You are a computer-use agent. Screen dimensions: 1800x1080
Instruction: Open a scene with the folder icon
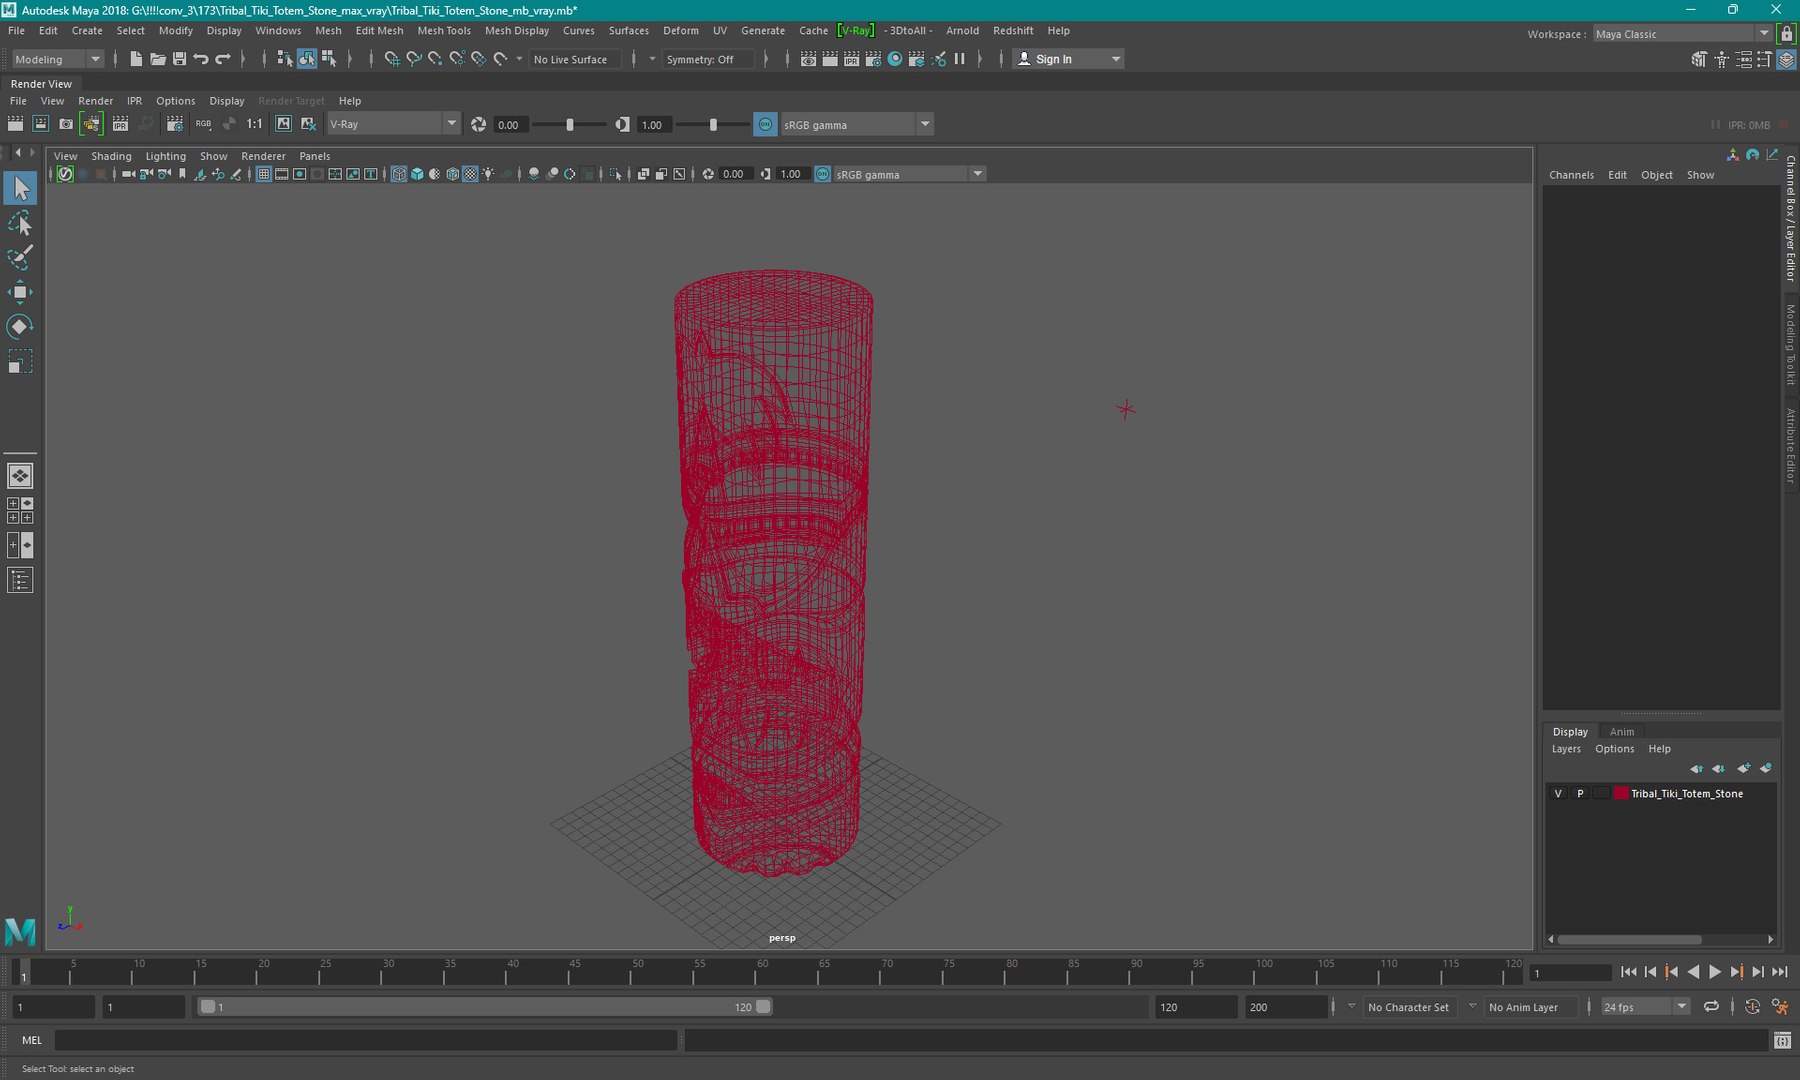click(158, 59)
